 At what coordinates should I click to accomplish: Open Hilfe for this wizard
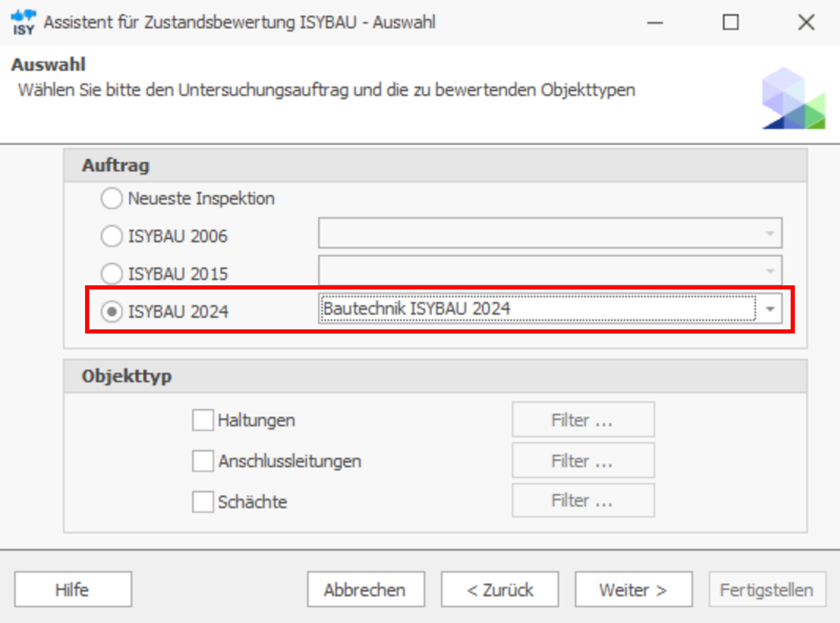coord(72,590)
